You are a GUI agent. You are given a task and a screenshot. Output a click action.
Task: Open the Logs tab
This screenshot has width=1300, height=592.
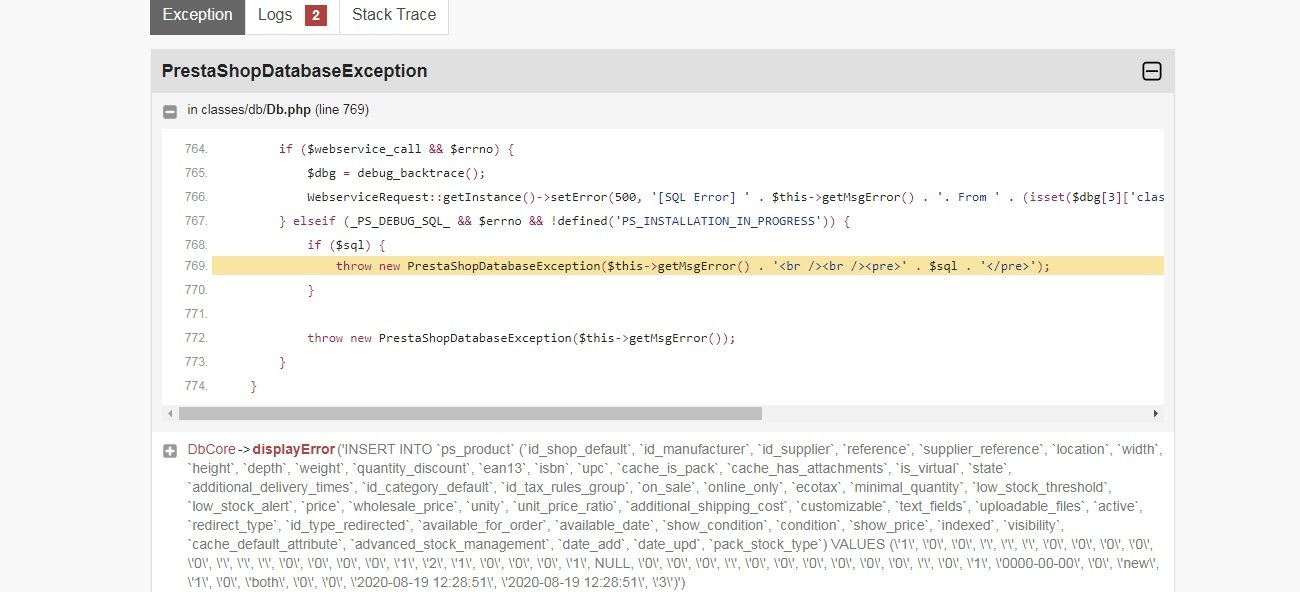(x=292, y=15)
